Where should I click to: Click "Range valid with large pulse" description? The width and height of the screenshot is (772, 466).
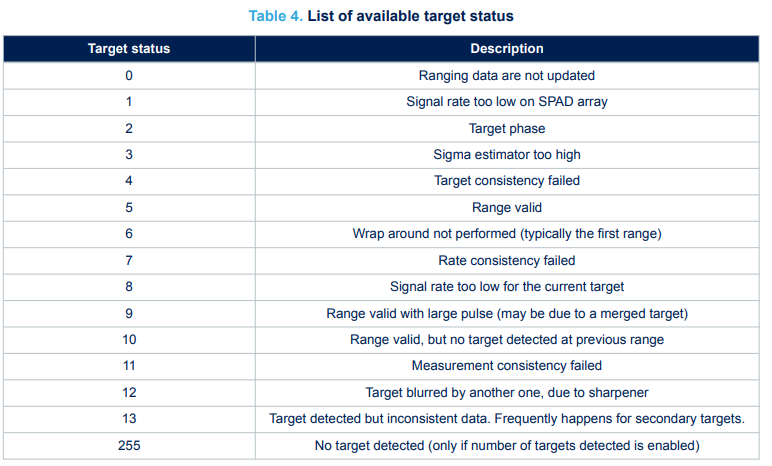[x=507, y=314]
